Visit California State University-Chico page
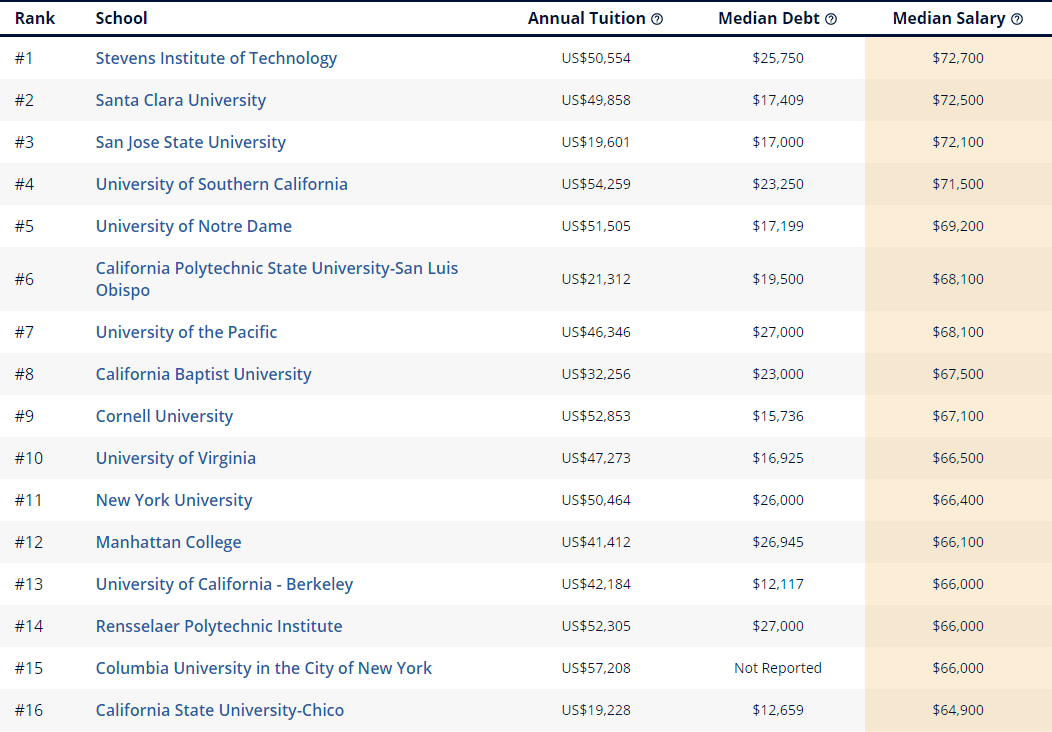 [220, 710]
